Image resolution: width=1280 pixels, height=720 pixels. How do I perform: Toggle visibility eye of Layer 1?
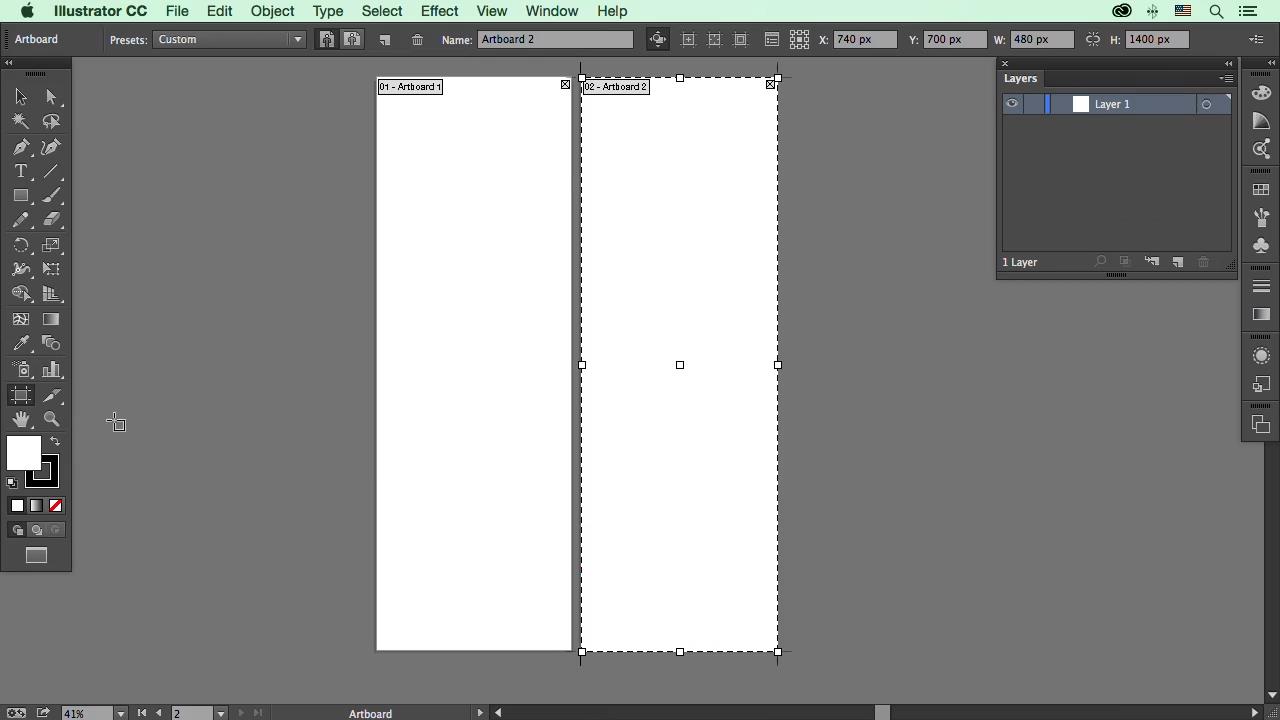tap(1012, 104)
